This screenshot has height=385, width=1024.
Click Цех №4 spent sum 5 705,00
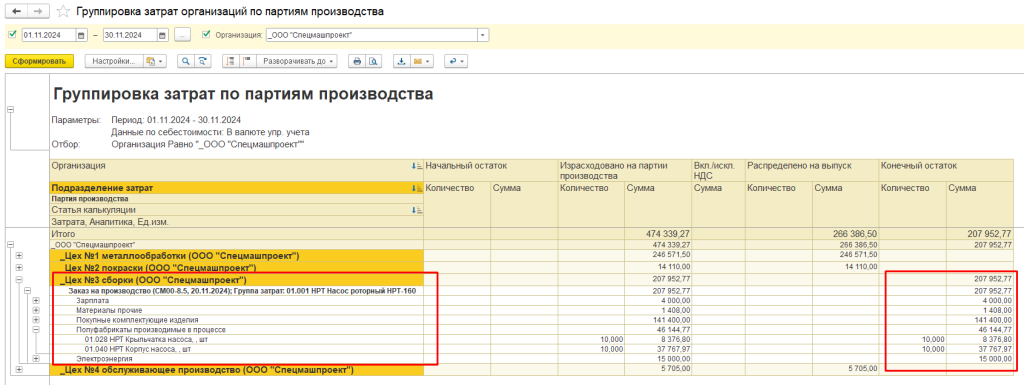[x=658, y=370]
